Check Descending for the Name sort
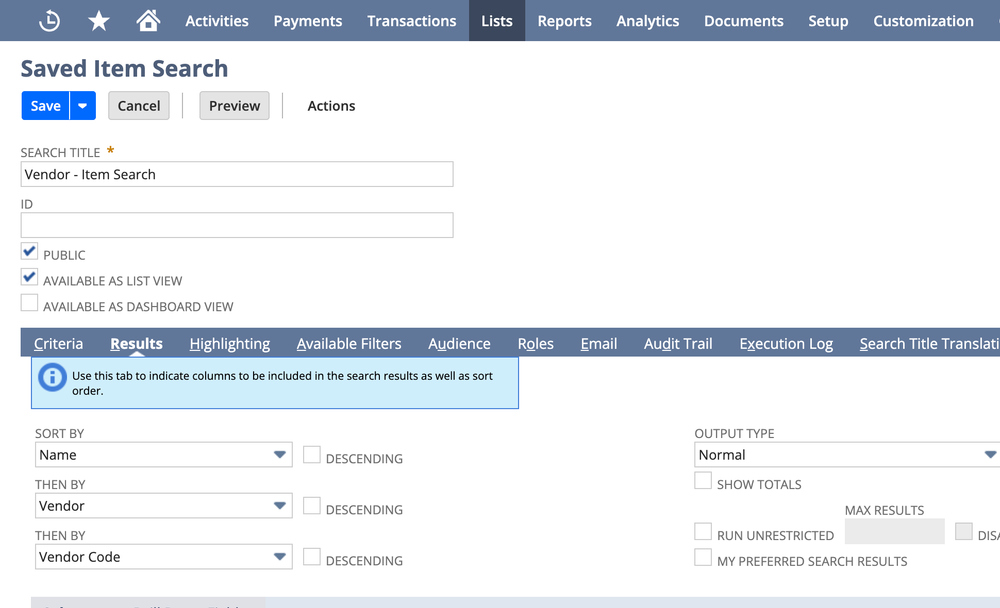 click(x=311, y=453)
